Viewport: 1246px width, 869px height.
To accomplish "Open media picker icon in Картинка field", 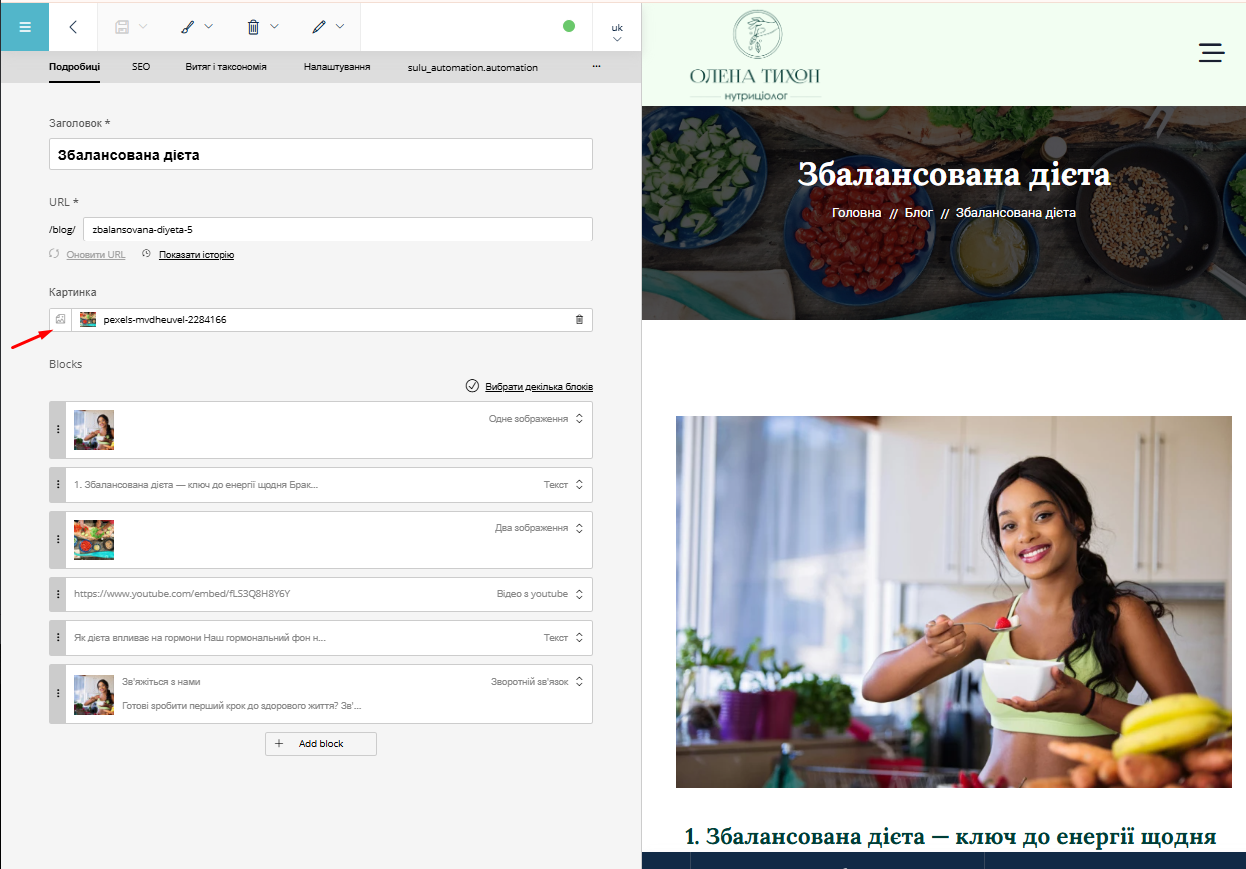I will (x=60, y=319).
